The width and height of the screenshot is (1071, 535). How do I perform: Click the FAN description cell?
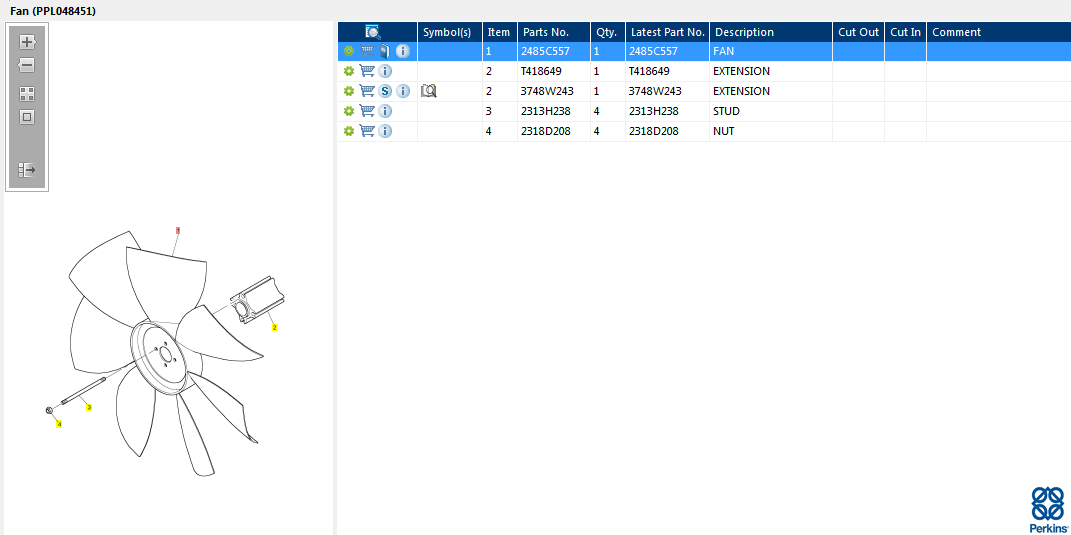coord(770,51)
